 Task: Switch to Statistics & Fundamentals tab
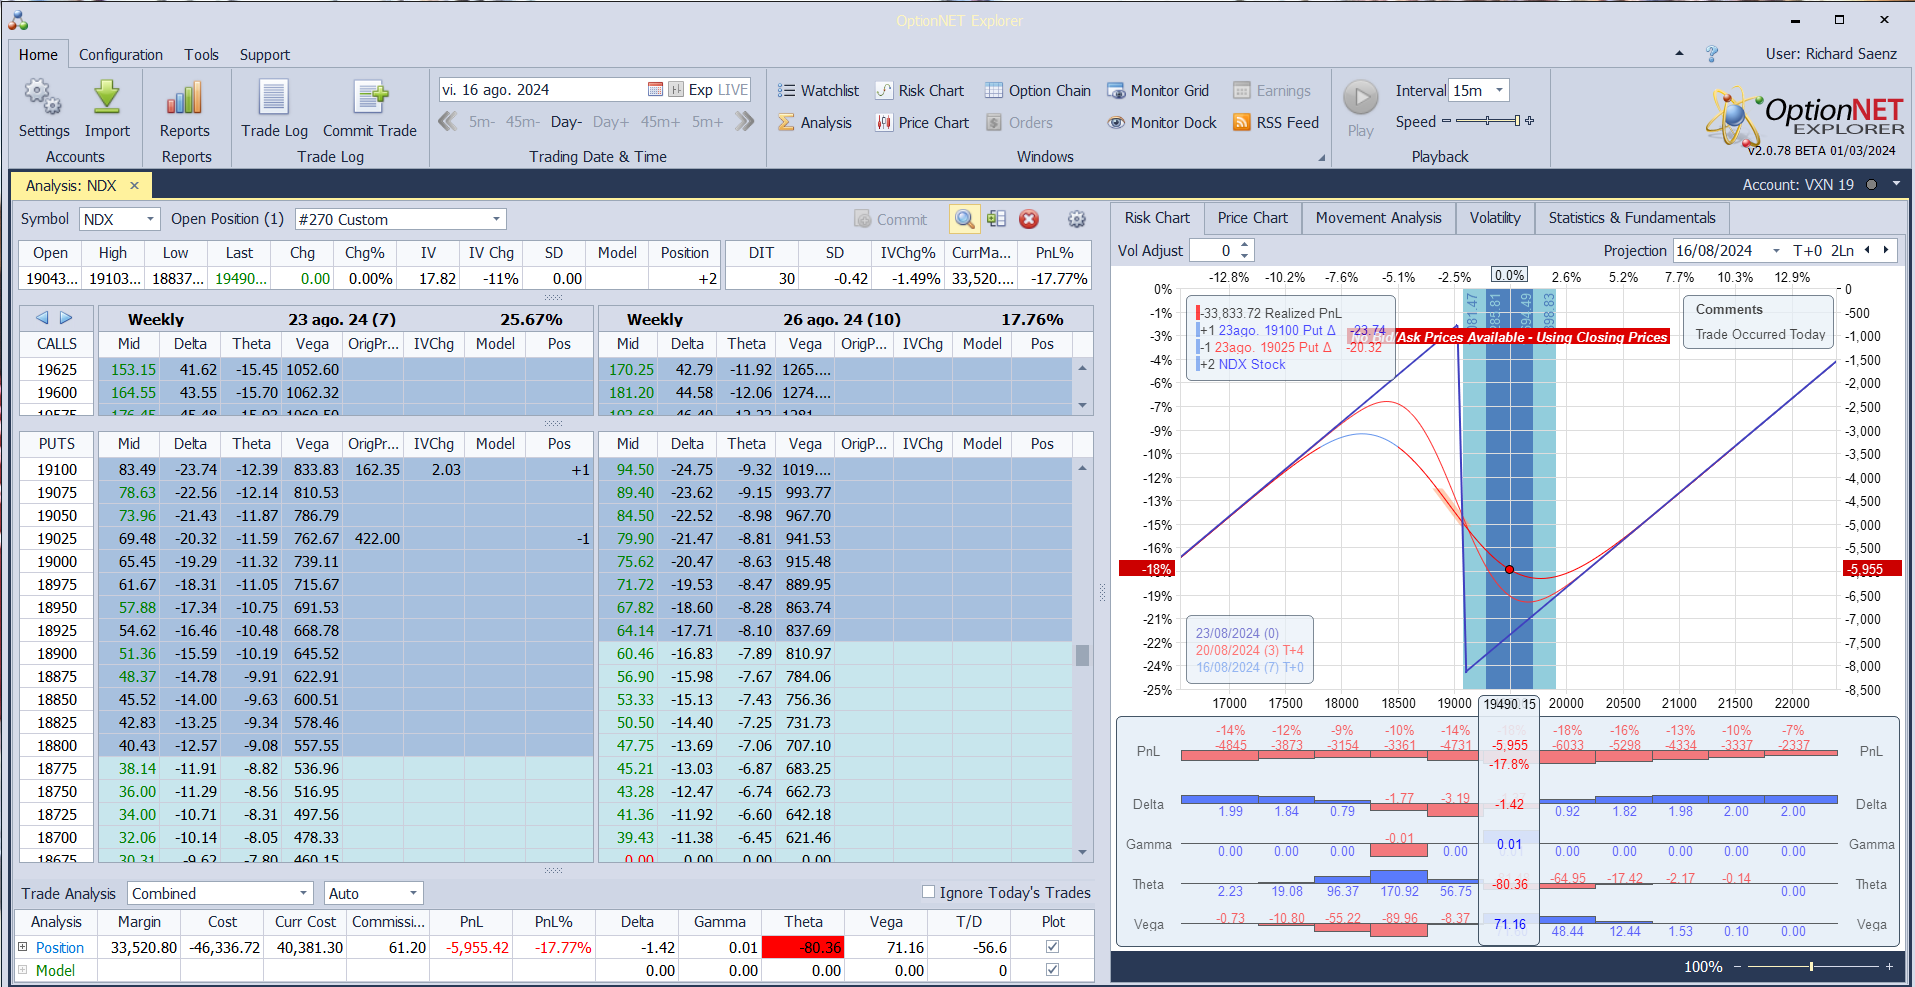[1631, 218]
